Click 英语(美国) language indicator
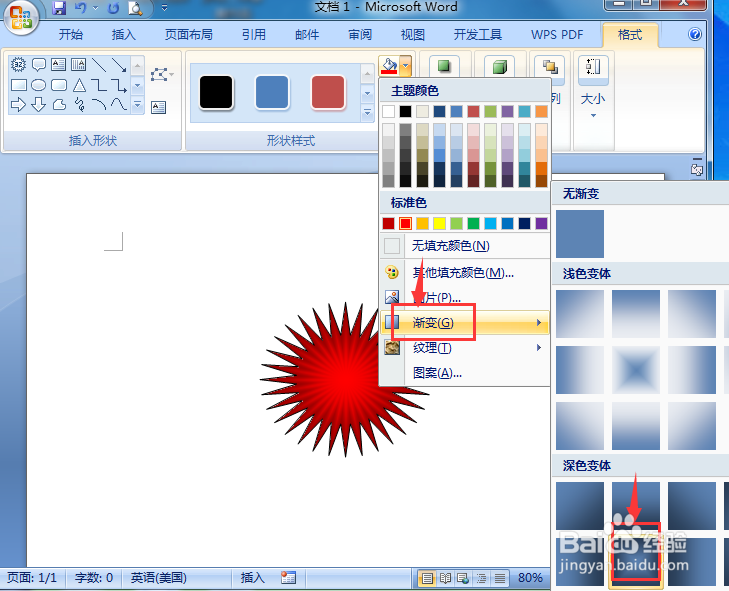729x591 pixels. tap(159, 578)
